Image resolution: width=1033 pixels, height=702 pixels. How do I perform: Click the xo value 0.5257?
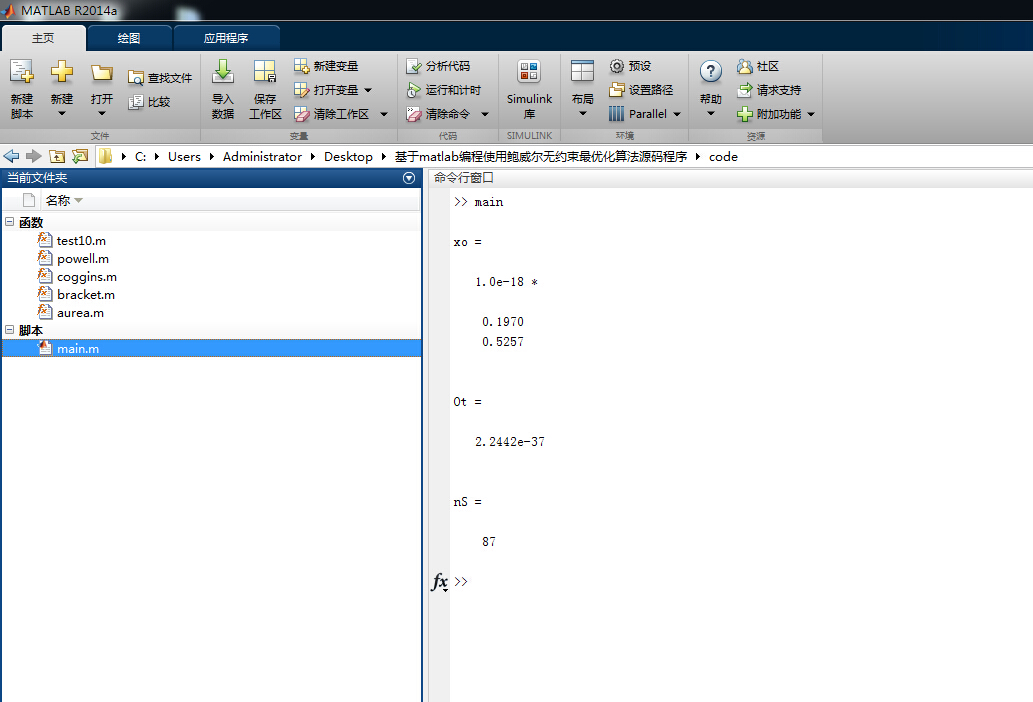[503, 342]
